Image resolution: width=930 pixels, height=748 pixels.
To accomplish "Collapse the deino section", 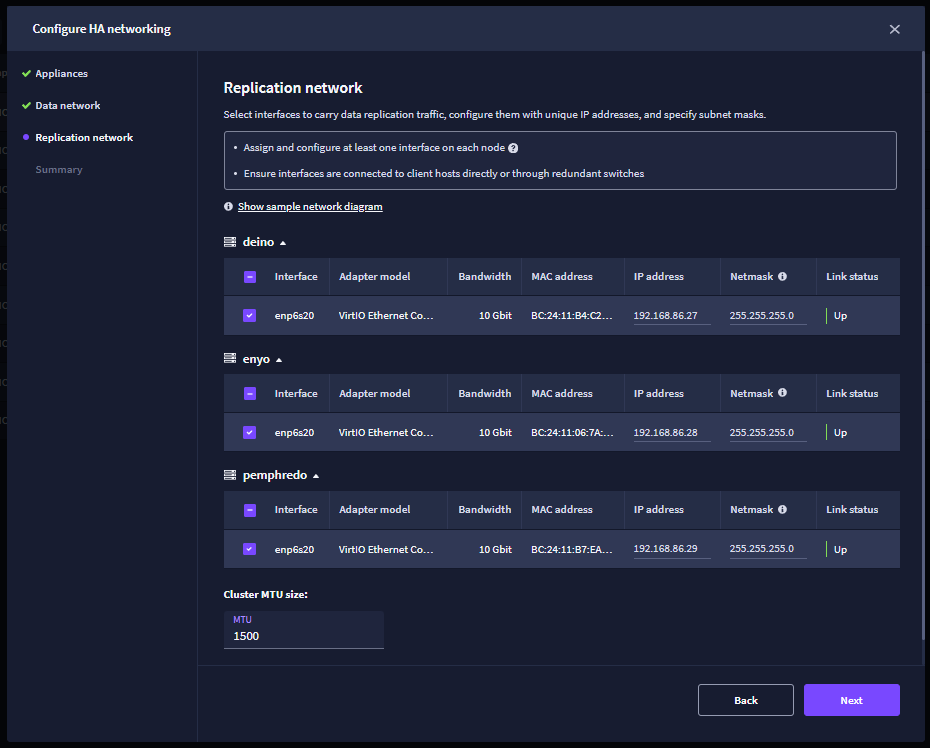I will pyautogui.click(x=283, y=243).
